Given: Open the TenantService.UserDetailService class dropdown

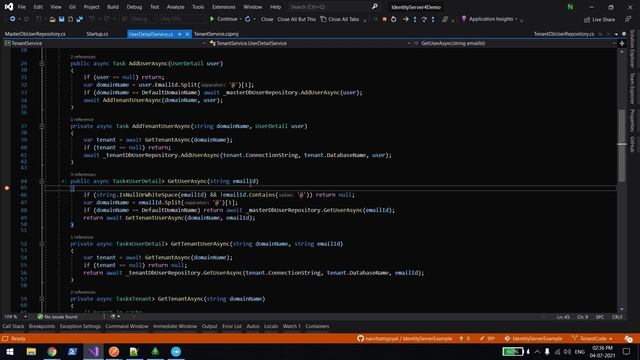Looking at the screenshot, I should coord(309,43).
